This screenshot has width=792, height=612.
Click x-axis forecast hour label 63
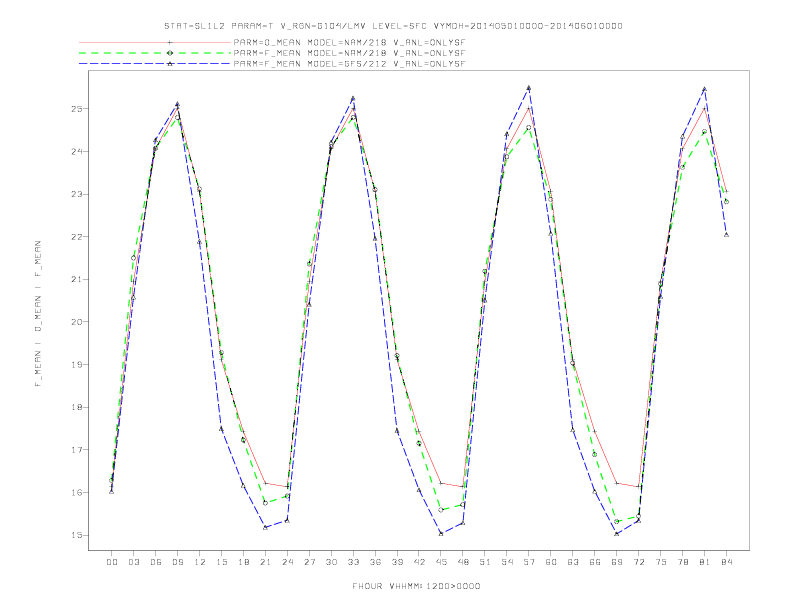[573, 562]
